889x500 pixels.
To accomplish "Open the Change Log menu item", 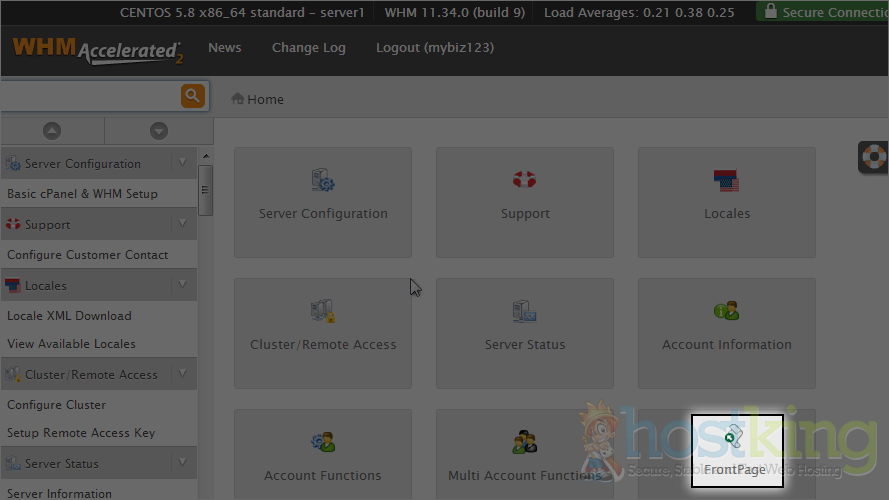I will pos(308,48).
